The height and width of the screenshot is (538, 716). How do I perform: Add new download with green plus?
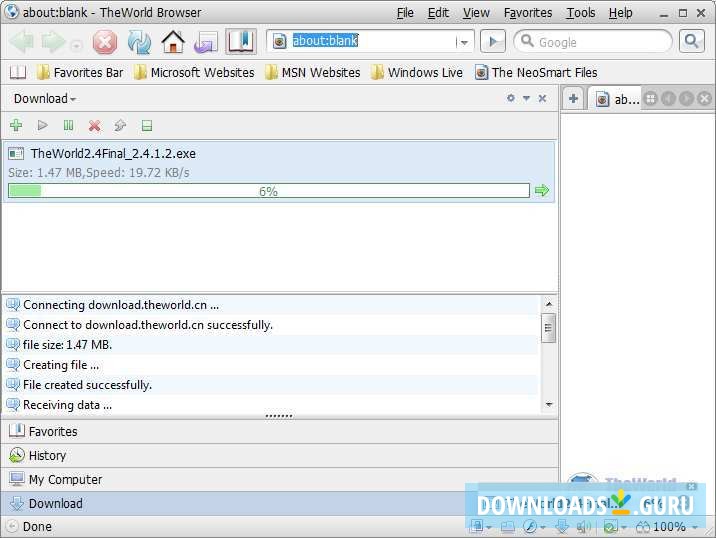pyautogui.click(x=16, y=125)
